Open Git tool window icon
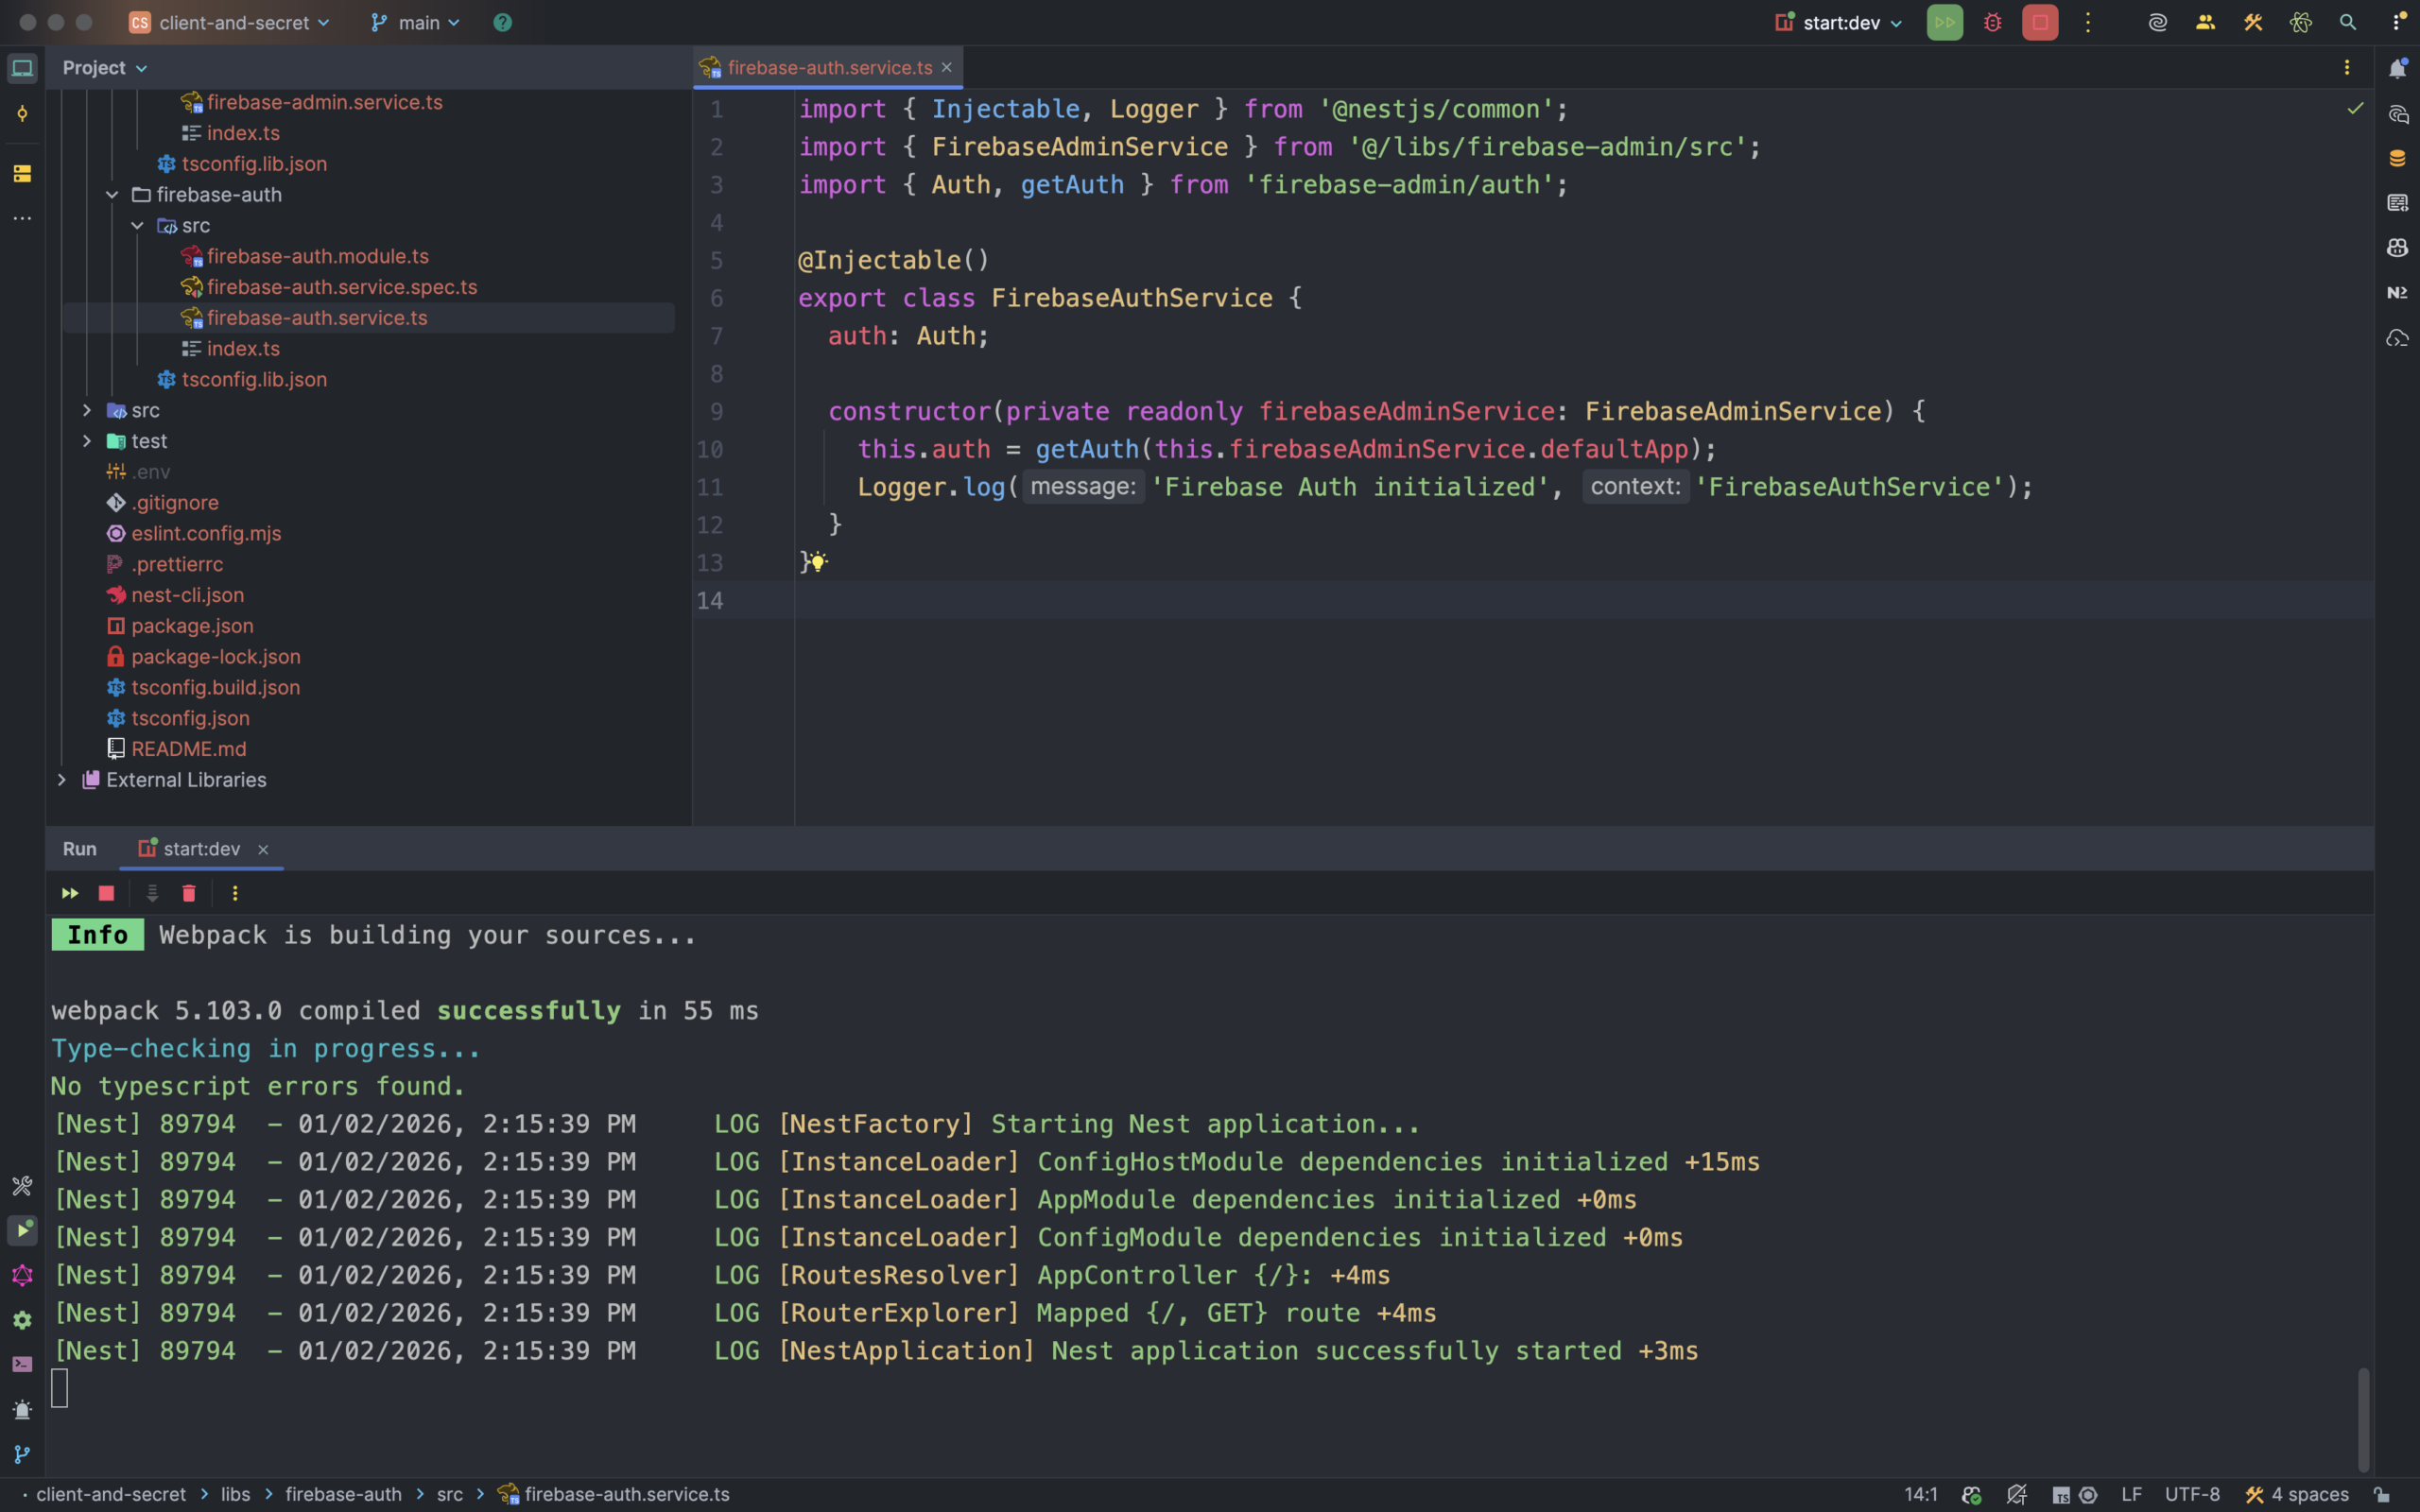This screenshot has width=2420, height=1512. click(x=22, y=1455)
